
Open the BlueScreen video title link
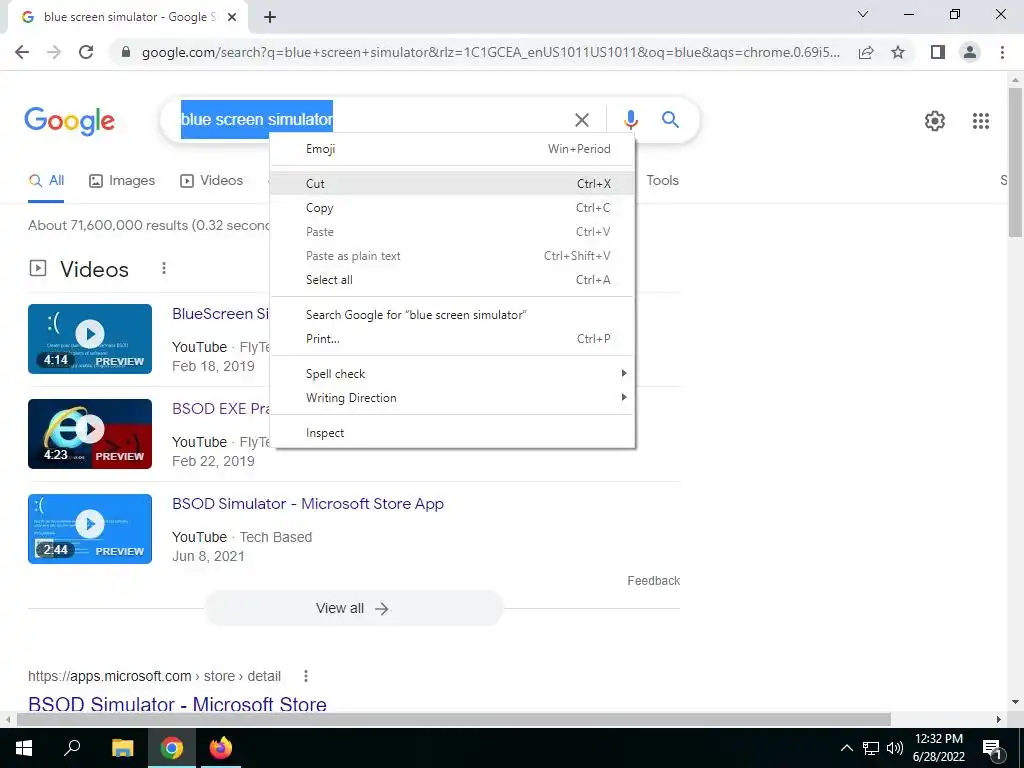(x=221, y=313)
